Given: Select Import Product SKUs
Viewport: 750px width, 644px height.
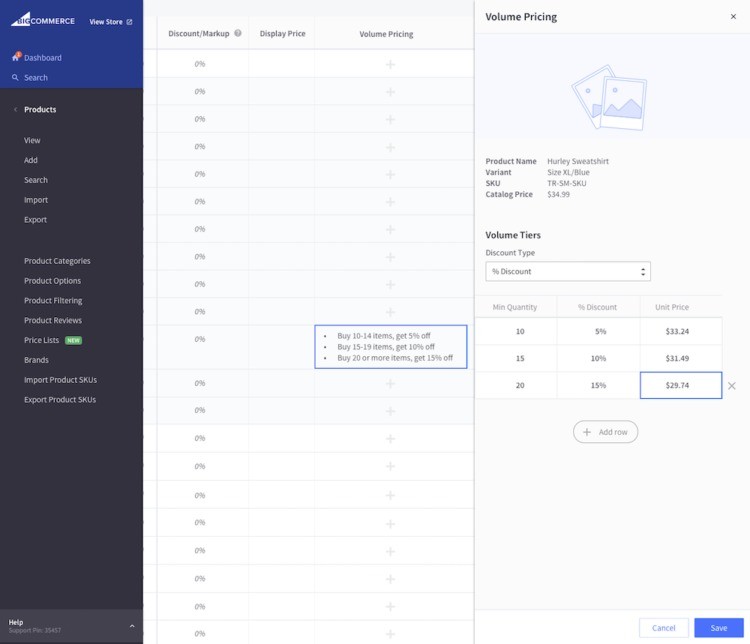Looking at the screenshot, I should pyautogui.click(x=60, y=380).
